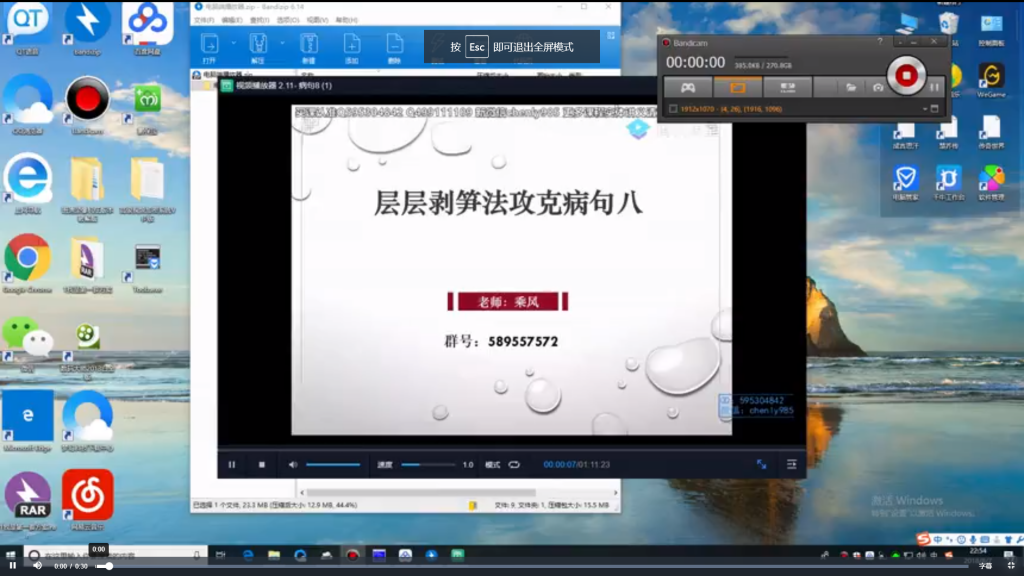The width and height of the screenshot is (1024, 576).
Task: Open the Bandicam output folder icon
Action: pos(851,88)
